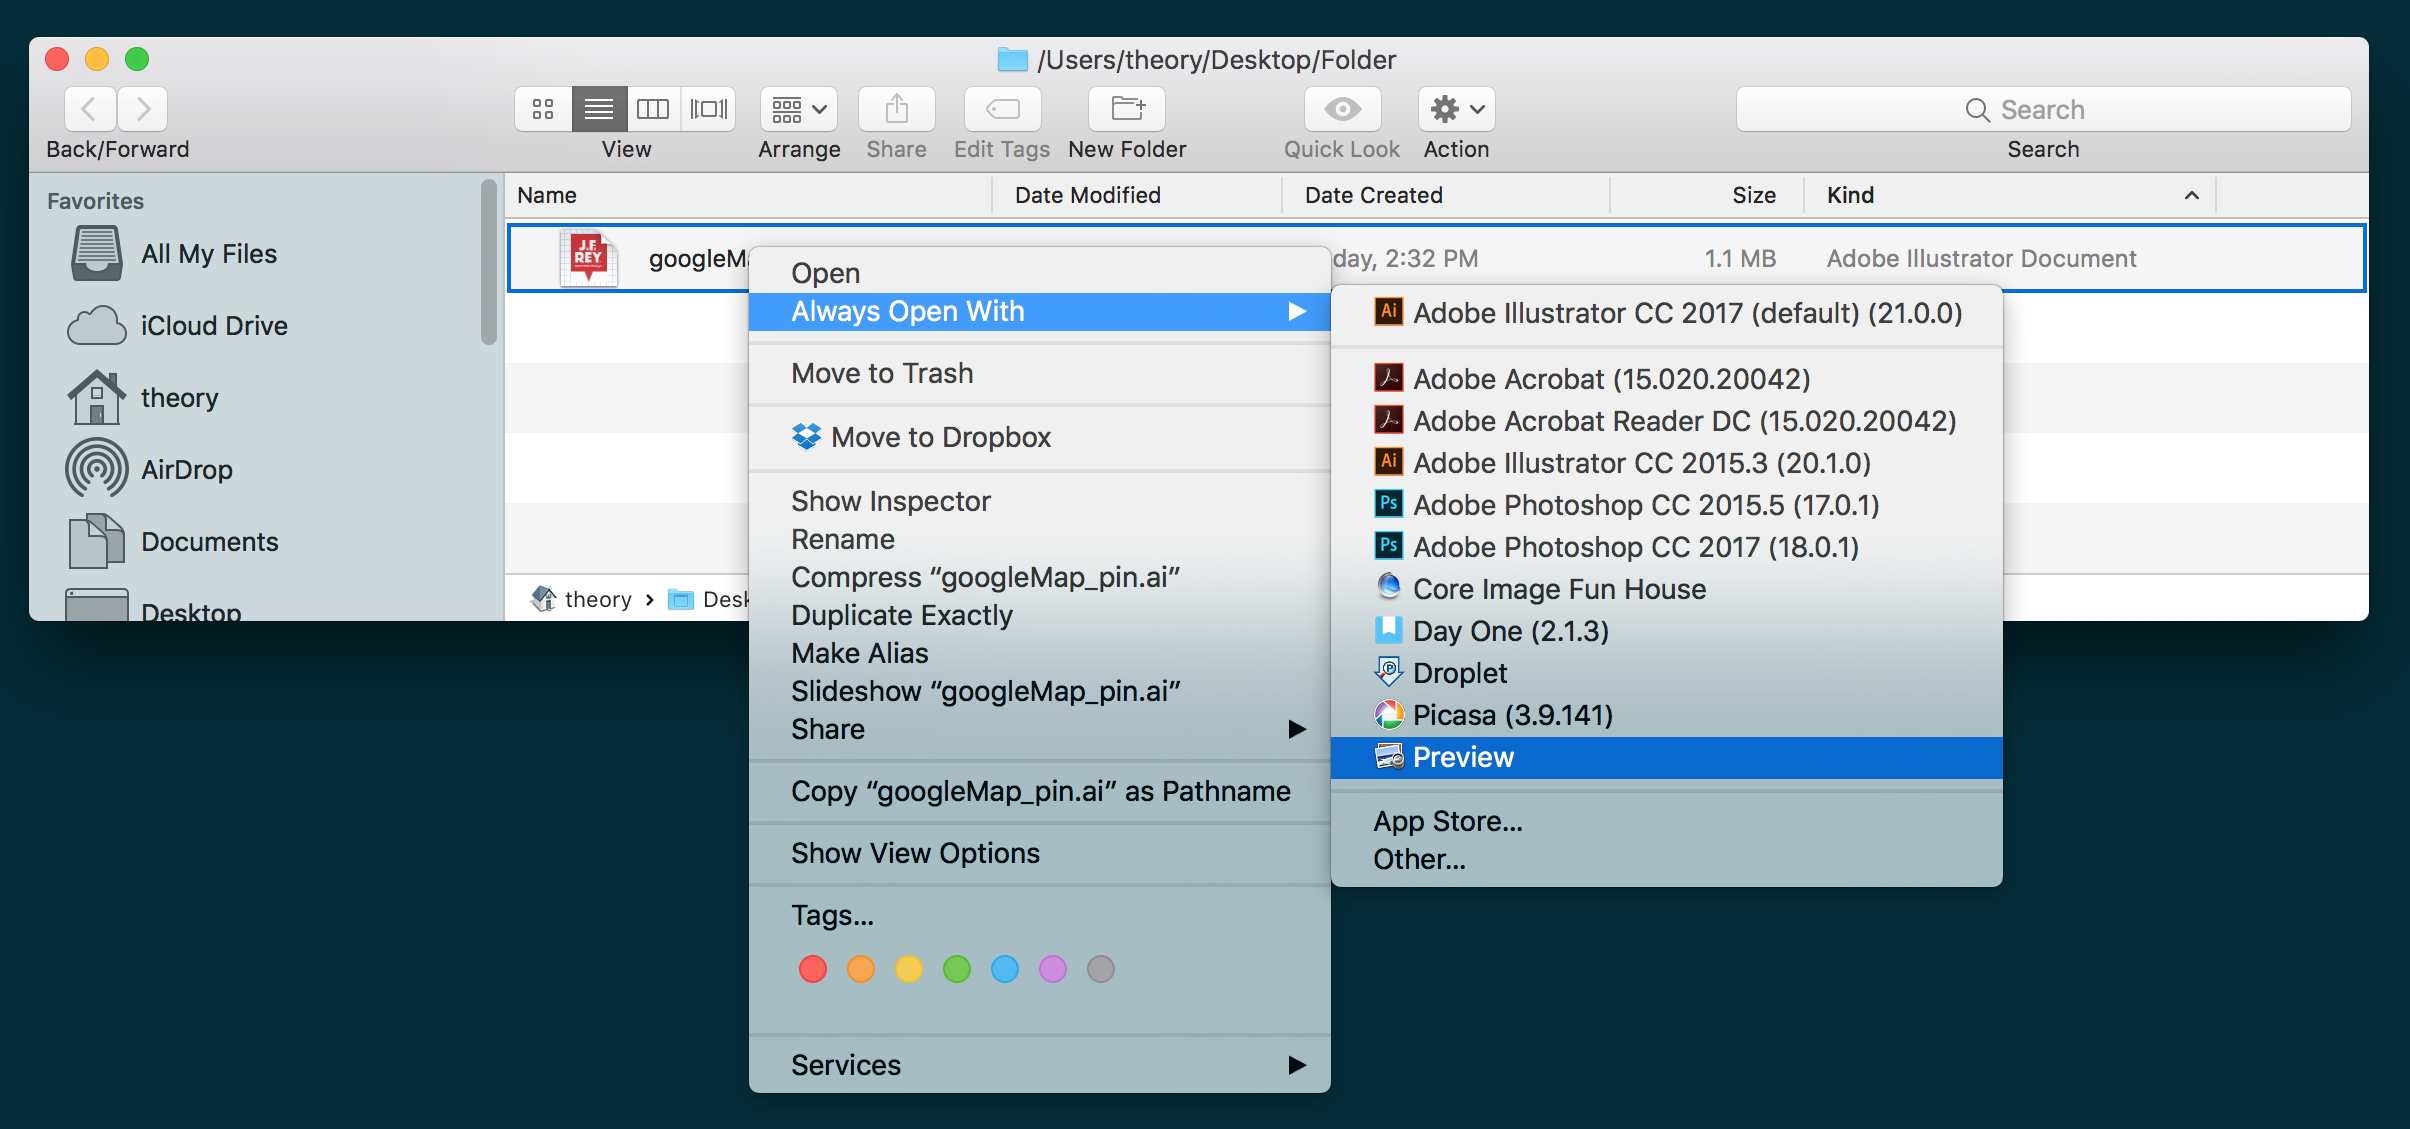Viewport: 2410px width, 1129px height.
Task: Open Quick Look with the eye icon
Action: point(1340,109)
